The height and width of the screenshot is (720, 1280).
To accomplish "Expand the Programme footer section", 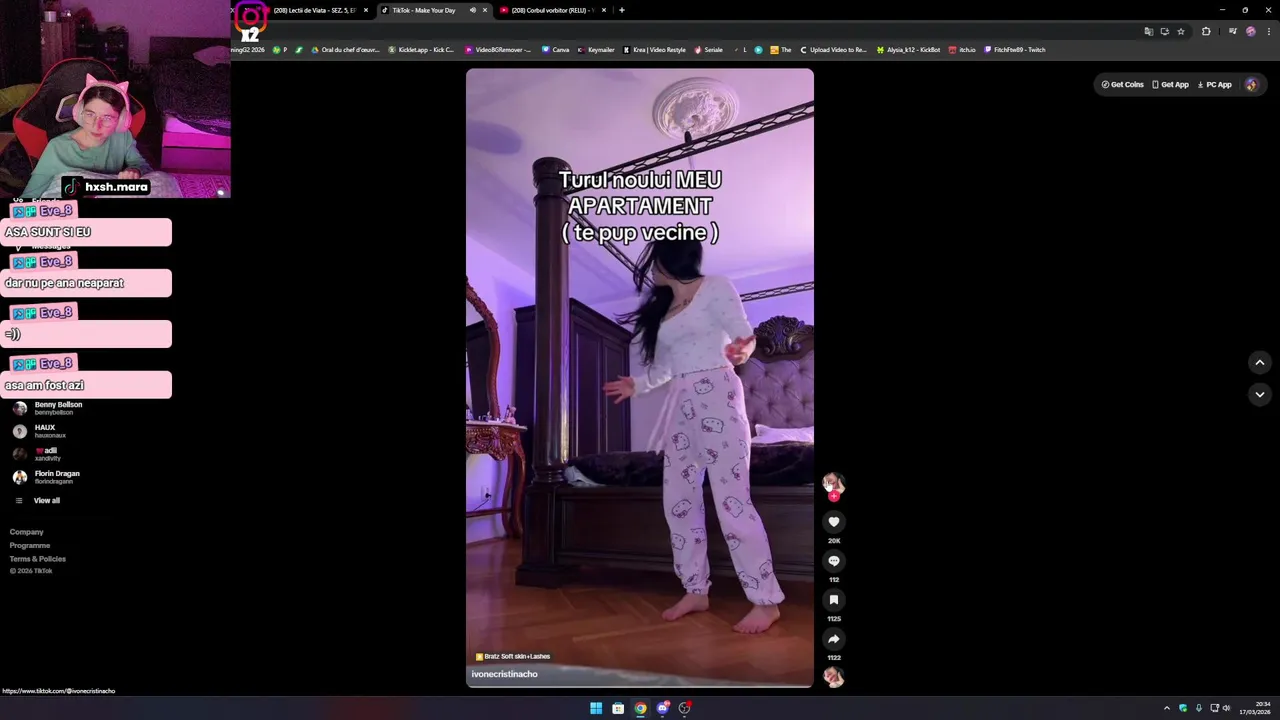I will point(30,545).
